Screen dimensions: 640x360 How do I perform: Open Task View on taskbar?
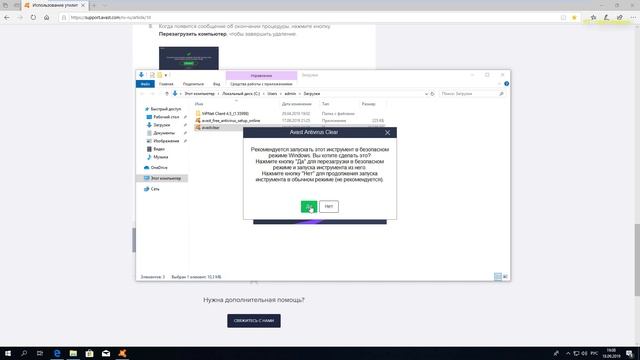point(40,353)
